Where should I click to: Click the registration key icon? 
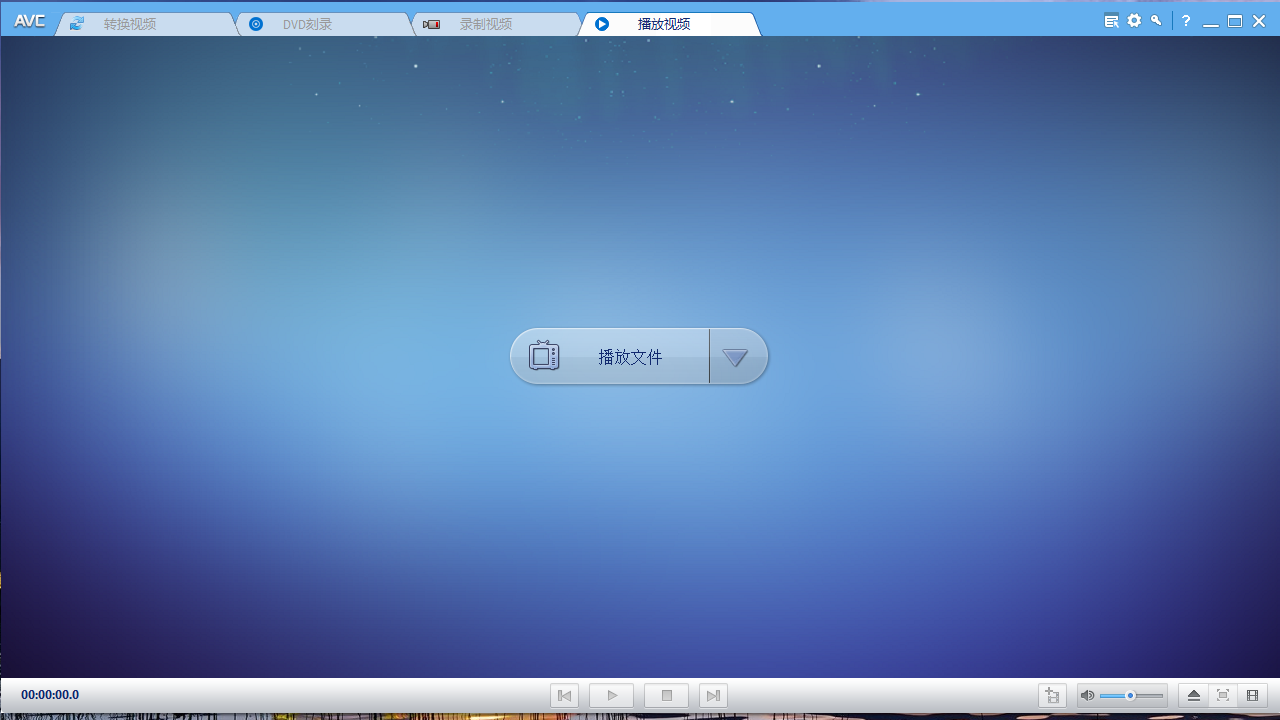coord(1156,20)
